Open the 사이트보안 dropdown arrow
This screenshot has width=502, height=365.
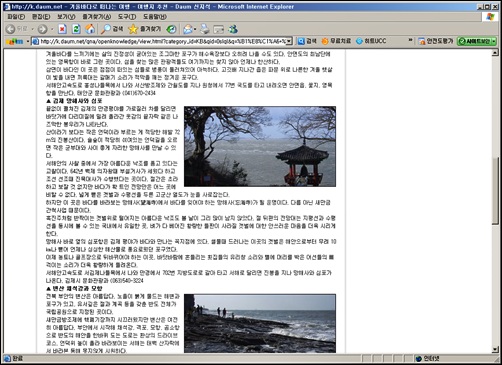click(x=494, y=41)
